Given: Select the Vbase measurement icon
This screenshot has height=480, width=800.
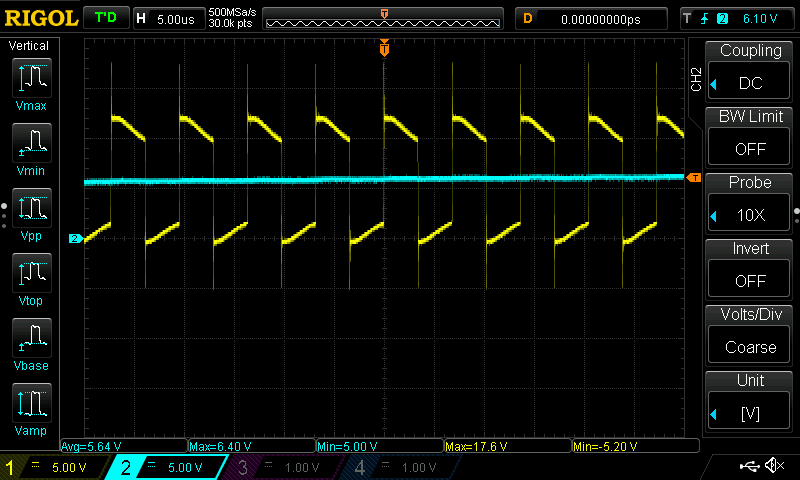Looking at the screenshot, I should click(32, 338).
